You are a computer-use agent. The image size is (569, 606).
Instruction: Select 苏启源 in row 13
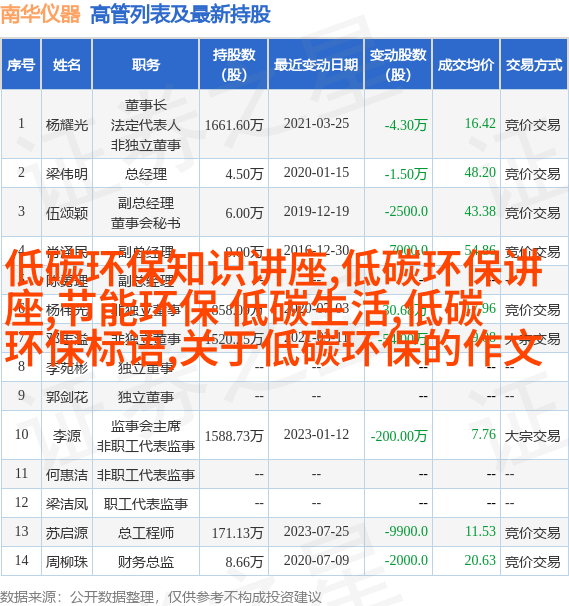tap(67, 533)
